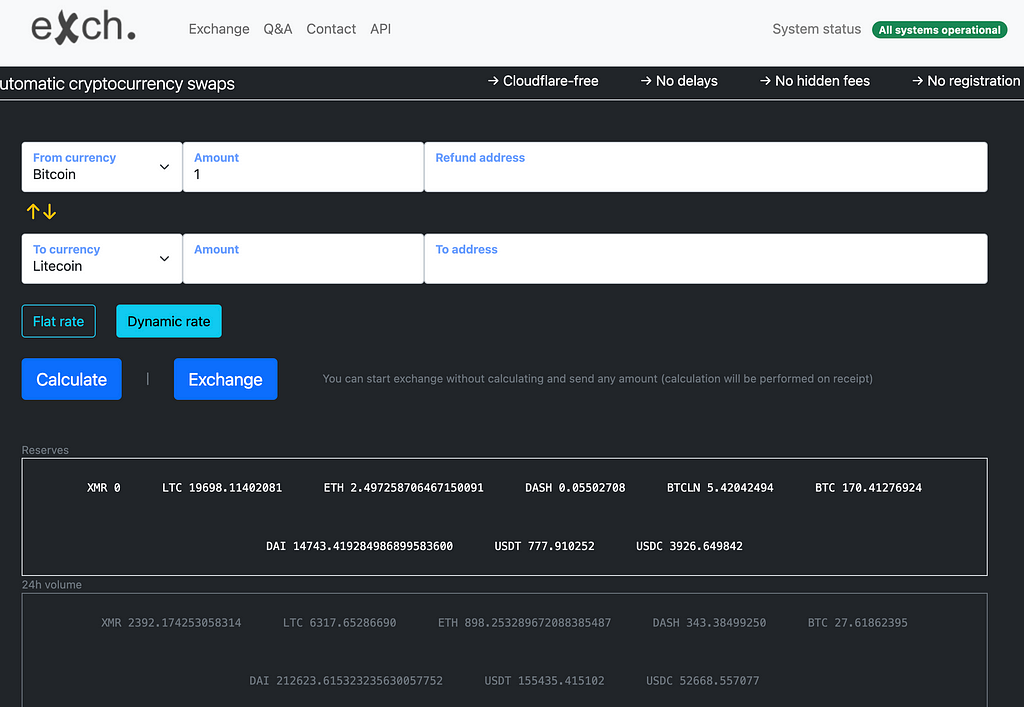
Task: Click the DASH 343.38499250 volume entry
Action: [x=709, y=623]
